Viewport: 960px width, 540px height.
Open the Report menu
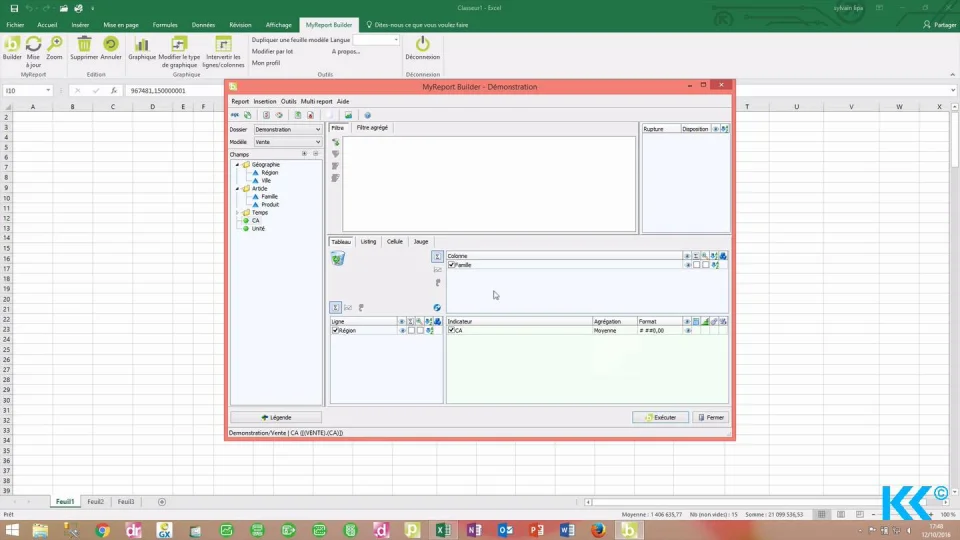(240, 102)
